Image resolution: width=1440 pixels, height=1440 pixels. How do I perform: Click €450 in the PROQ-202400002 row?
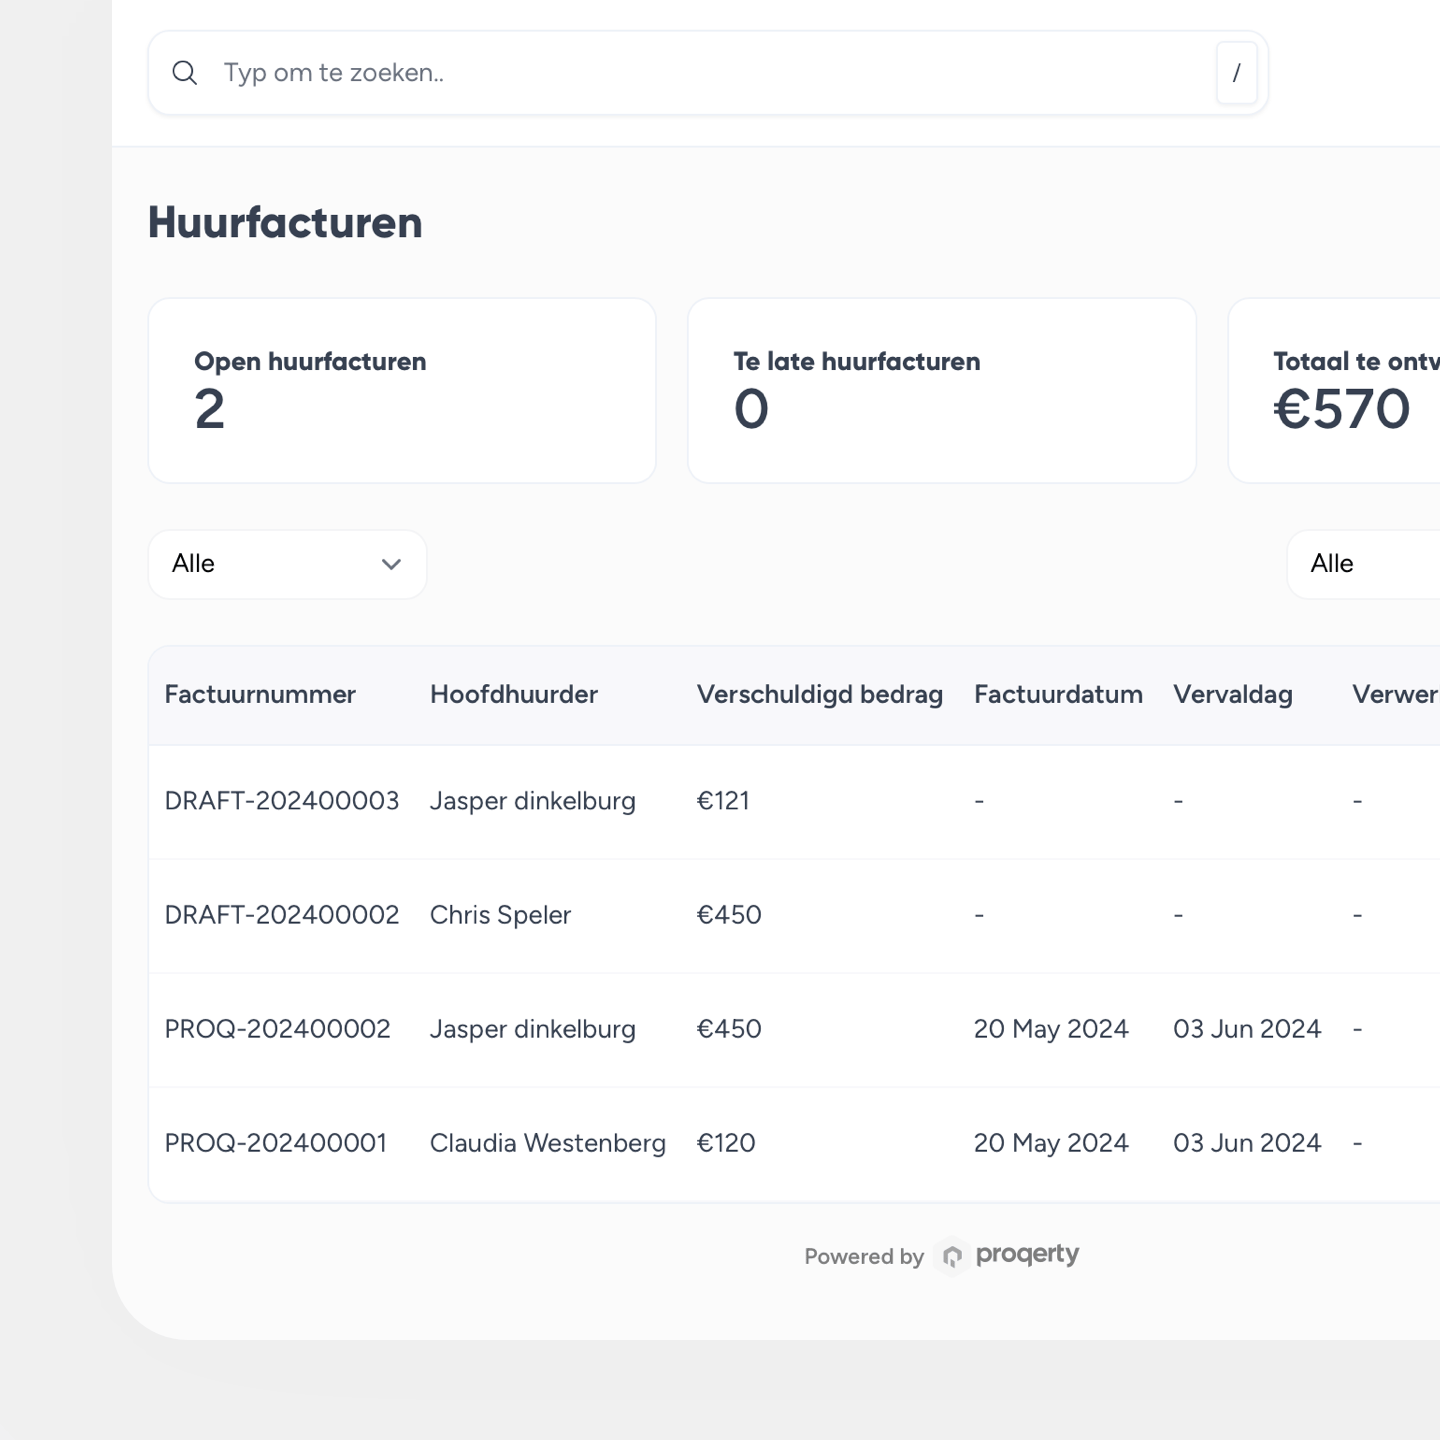(x=729, y=1029)
